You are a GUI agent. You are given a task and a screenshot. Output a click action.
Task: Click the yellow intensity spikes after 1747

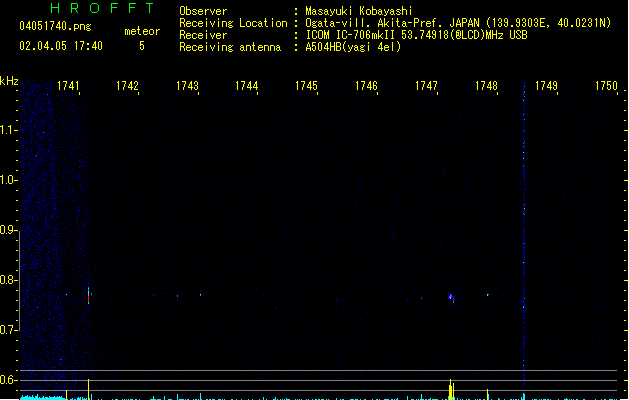451,389
